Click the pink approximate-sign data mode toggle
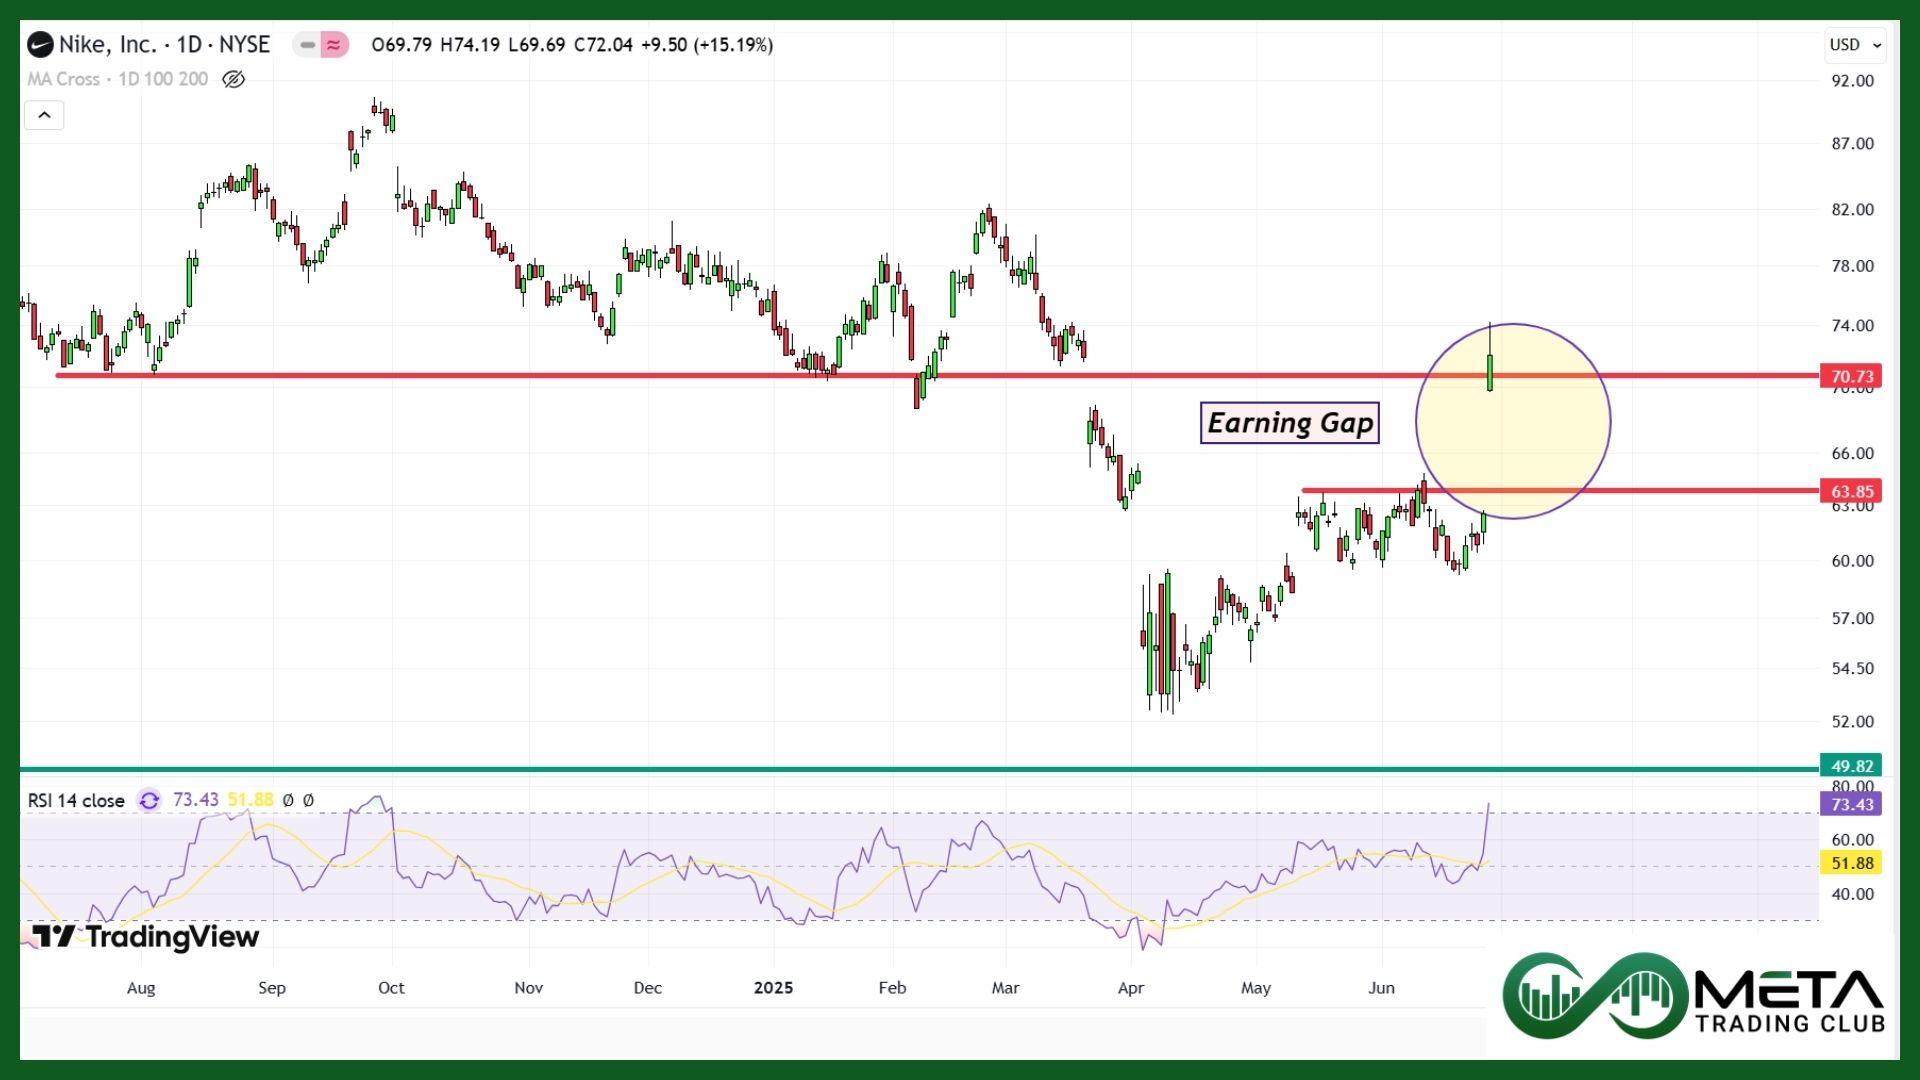This screenshot has width=1920, height=1080. click(334, 45)
